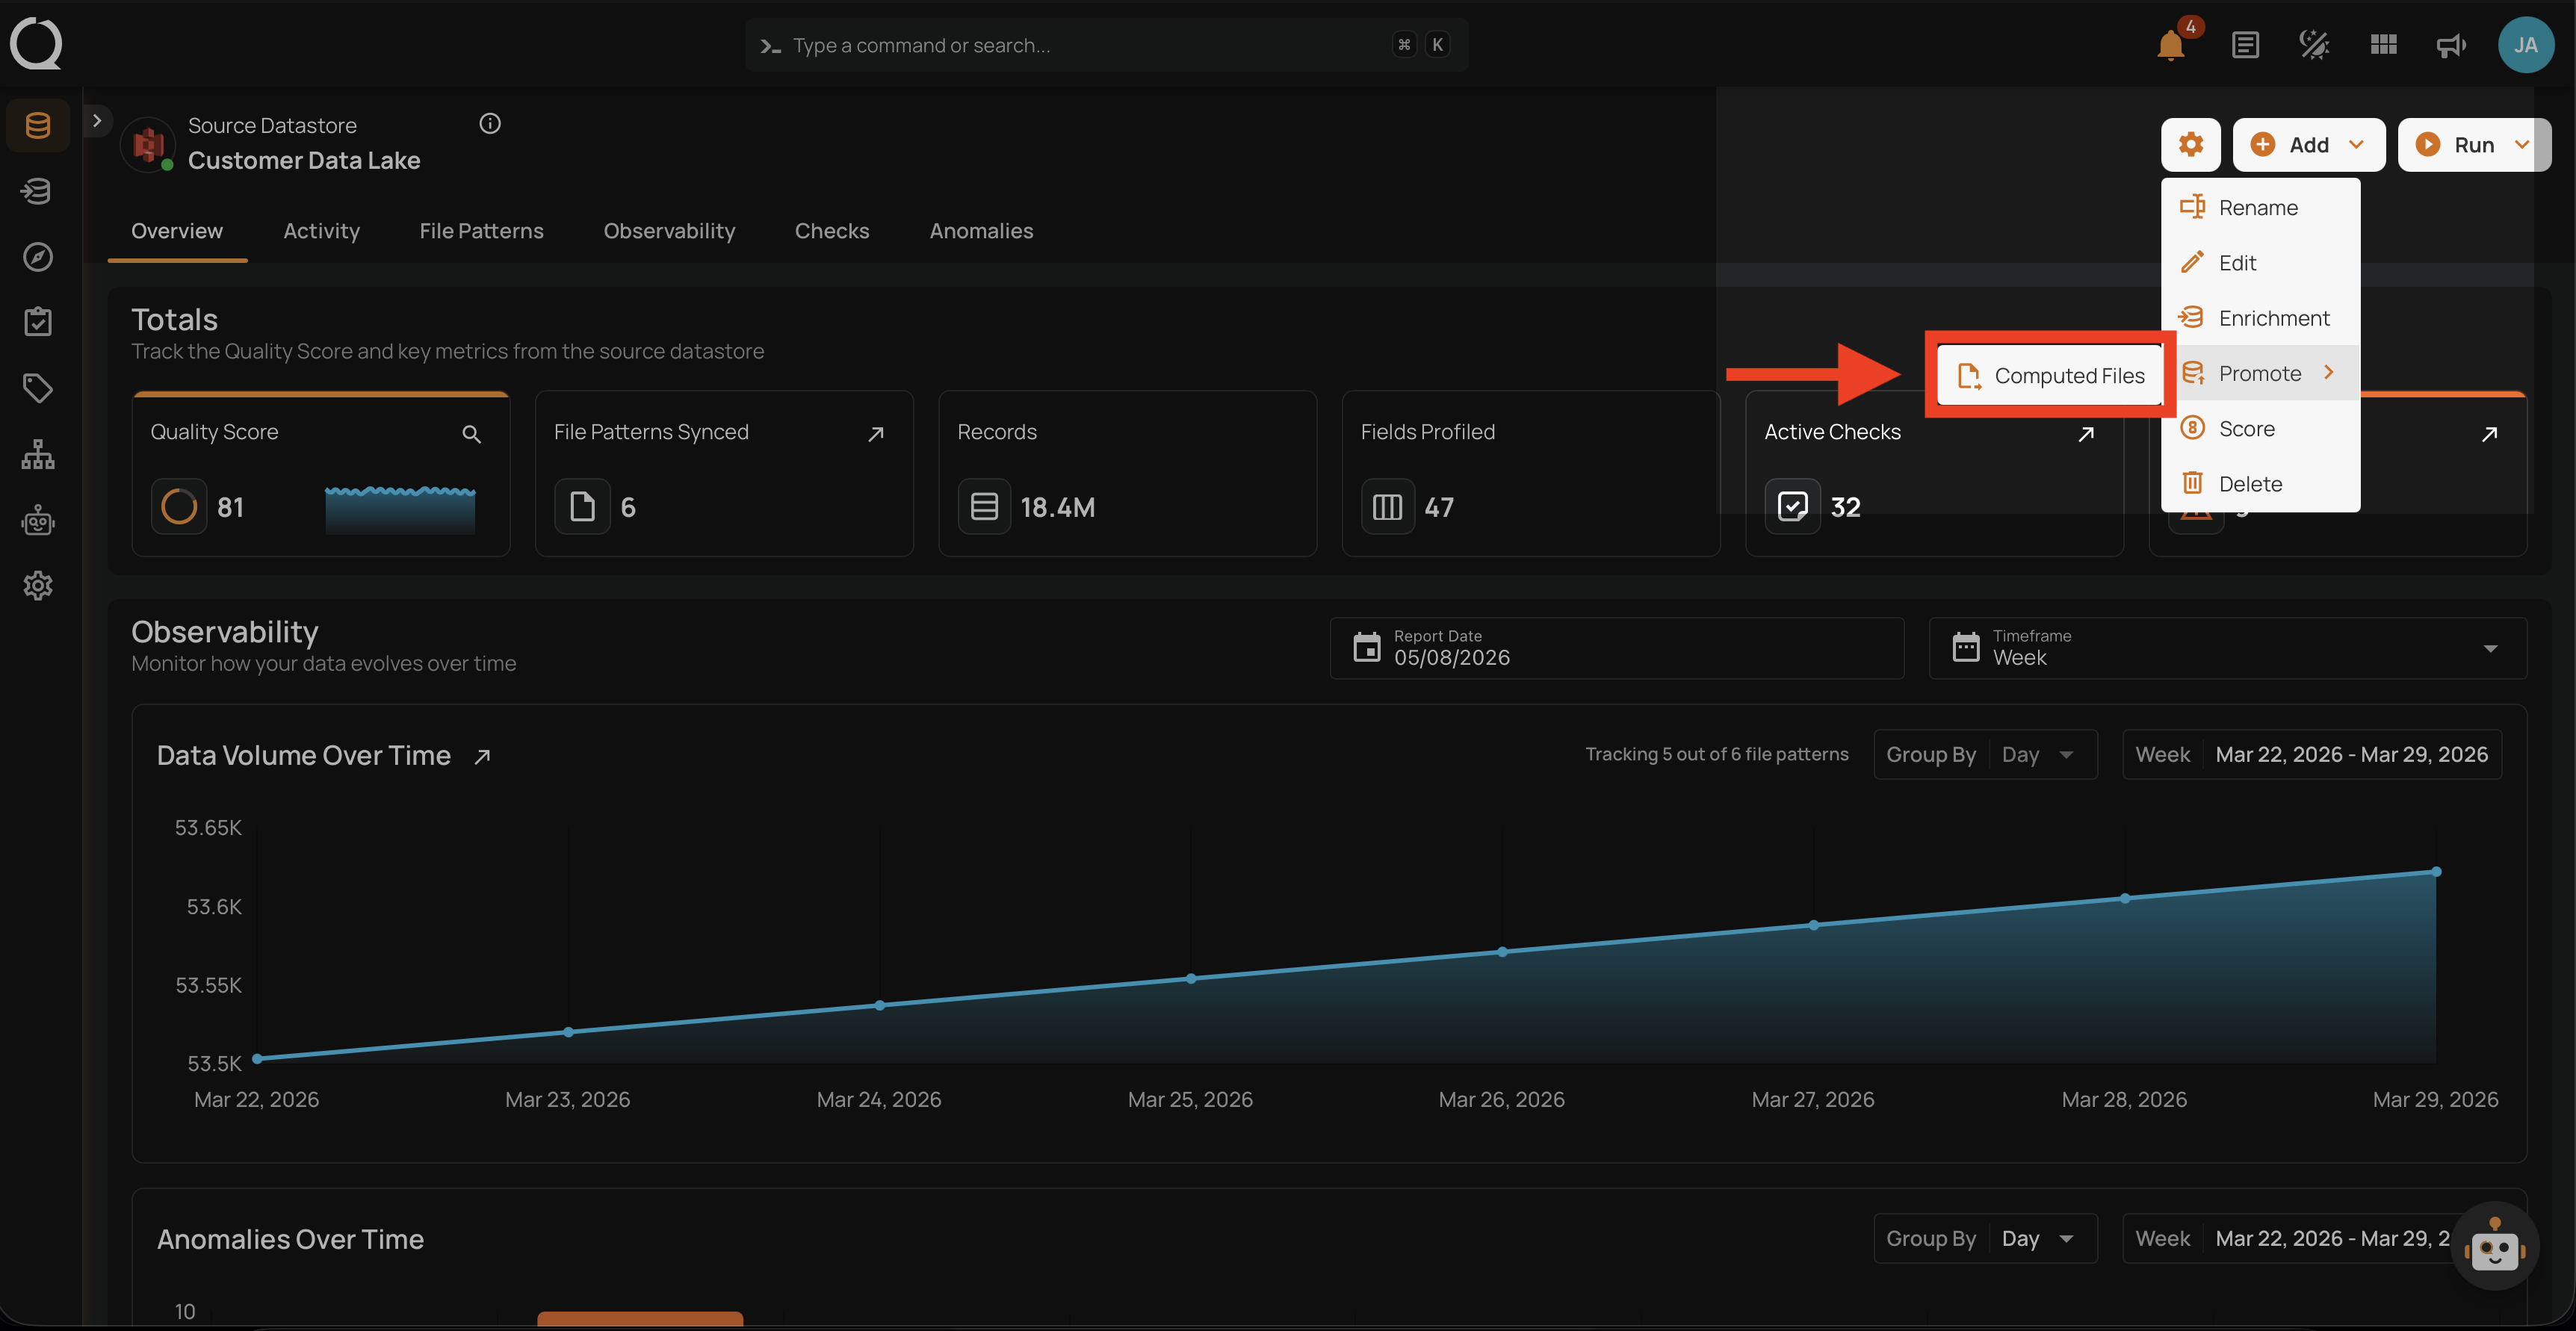
Task: Open File Patterns Synced arrow link
Action: (876, 434)
